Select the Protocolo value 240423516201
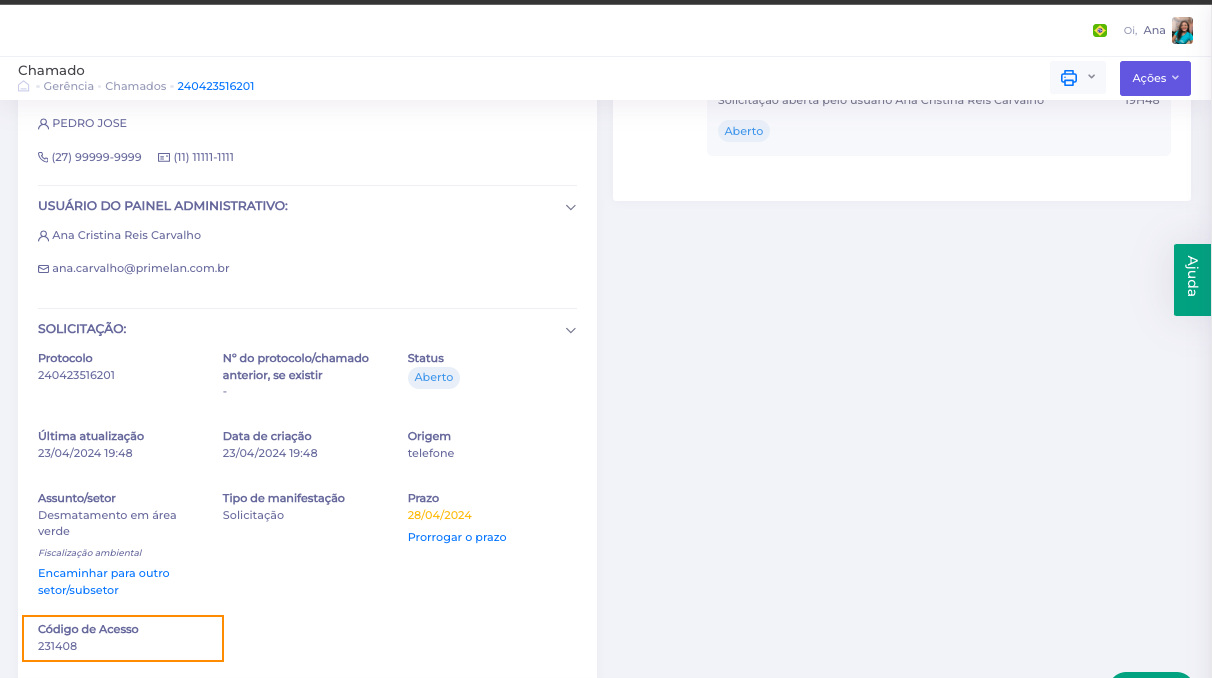Image resolution: width=1212 pixels, height=678 pixels. [76, 375]
